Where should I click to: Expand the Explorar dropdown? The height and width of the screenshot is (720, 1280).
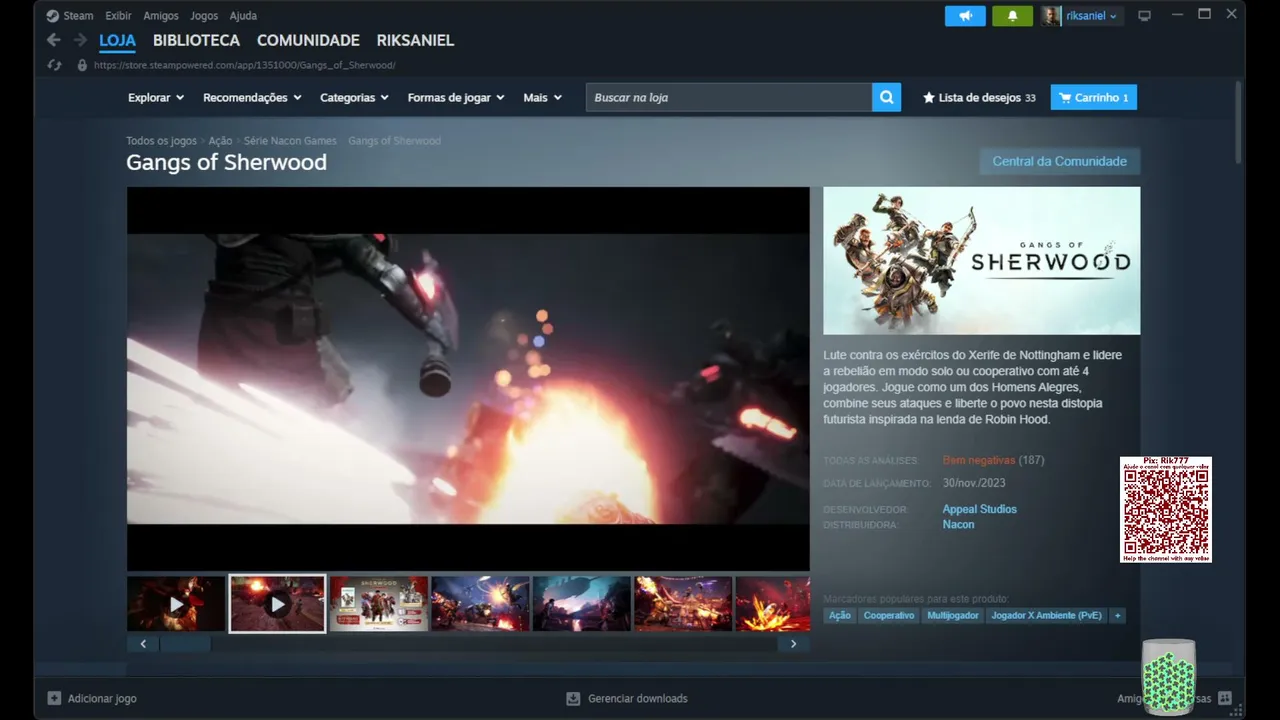click(x=156, y=98)
